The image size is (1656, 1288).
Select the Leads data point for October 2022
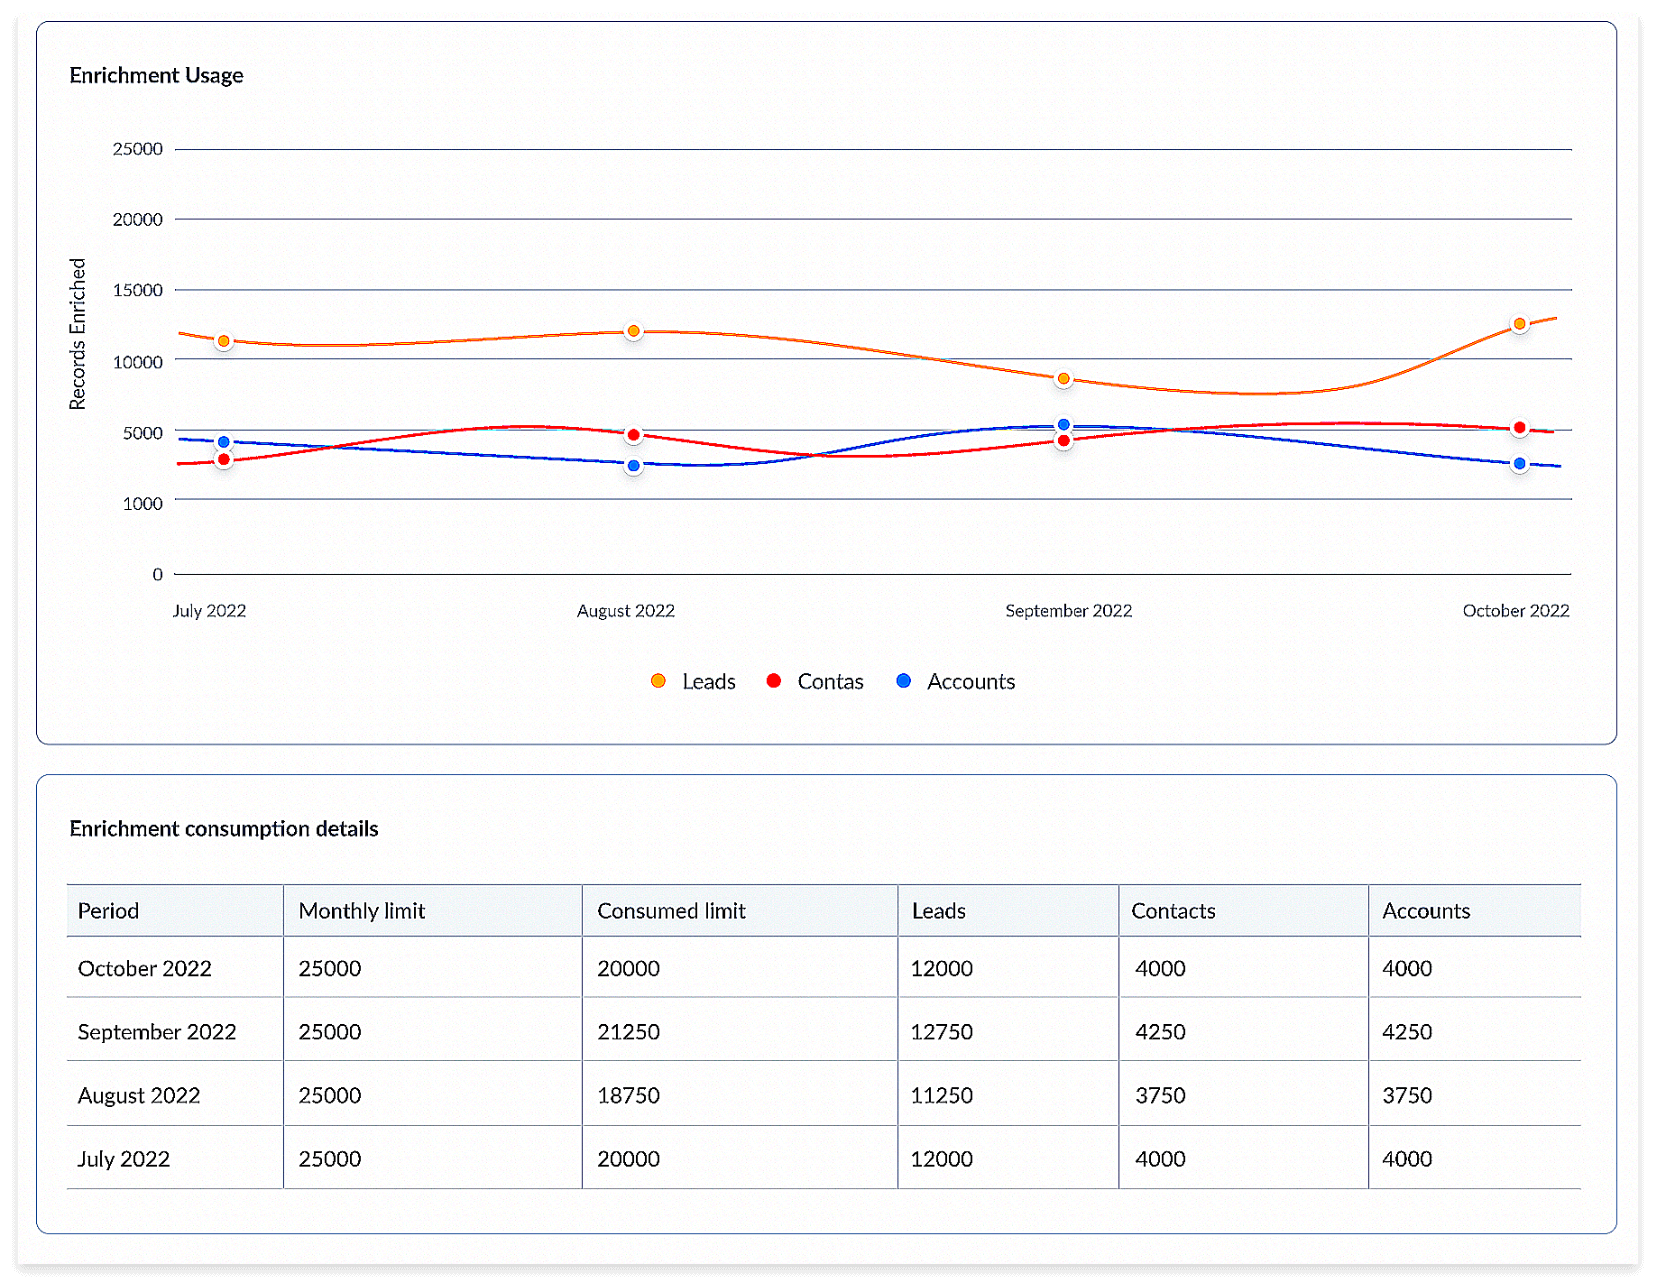pos(1520,324)
